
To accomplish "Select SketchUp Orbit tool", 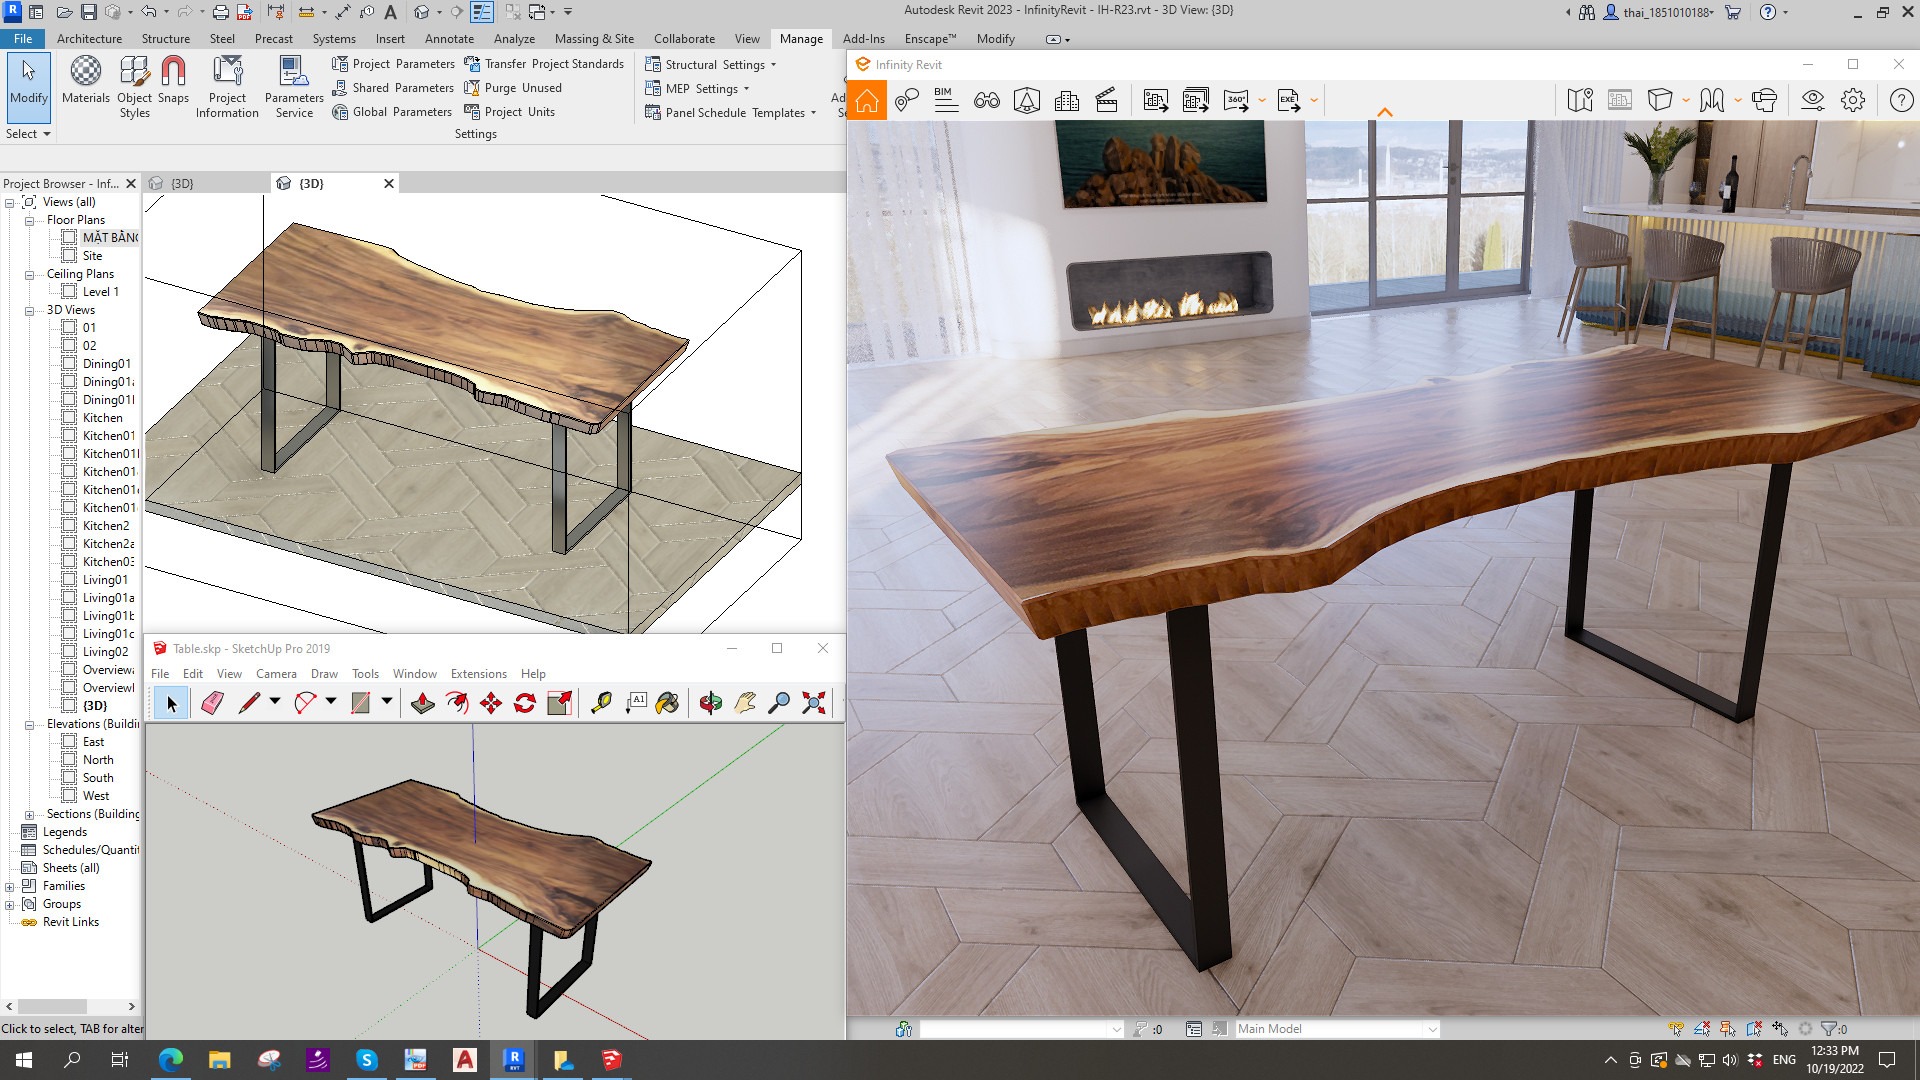I will [x=710, y=703].
